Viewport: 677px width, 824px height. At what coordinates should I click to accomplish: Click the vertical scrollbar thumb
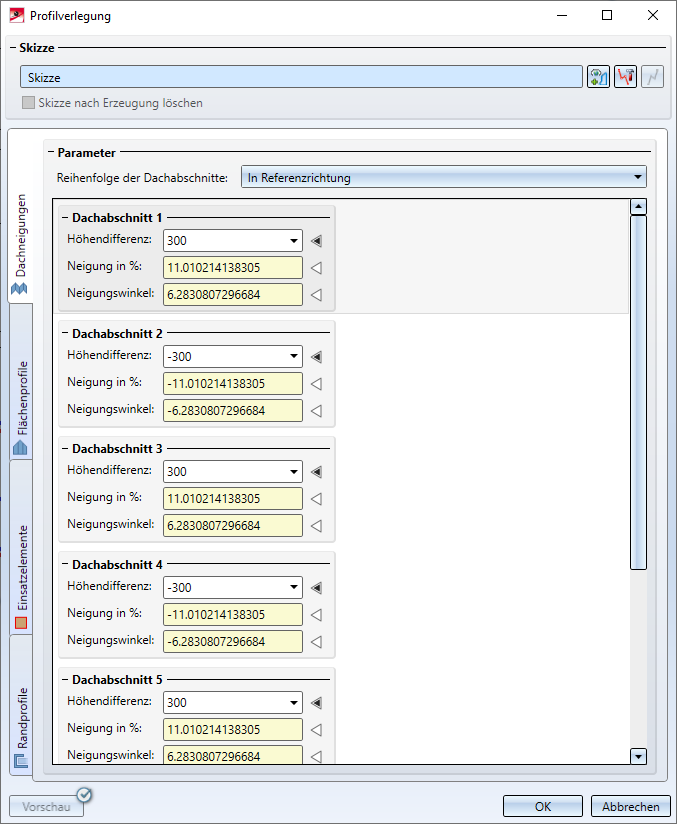click(x=638, y=392)
